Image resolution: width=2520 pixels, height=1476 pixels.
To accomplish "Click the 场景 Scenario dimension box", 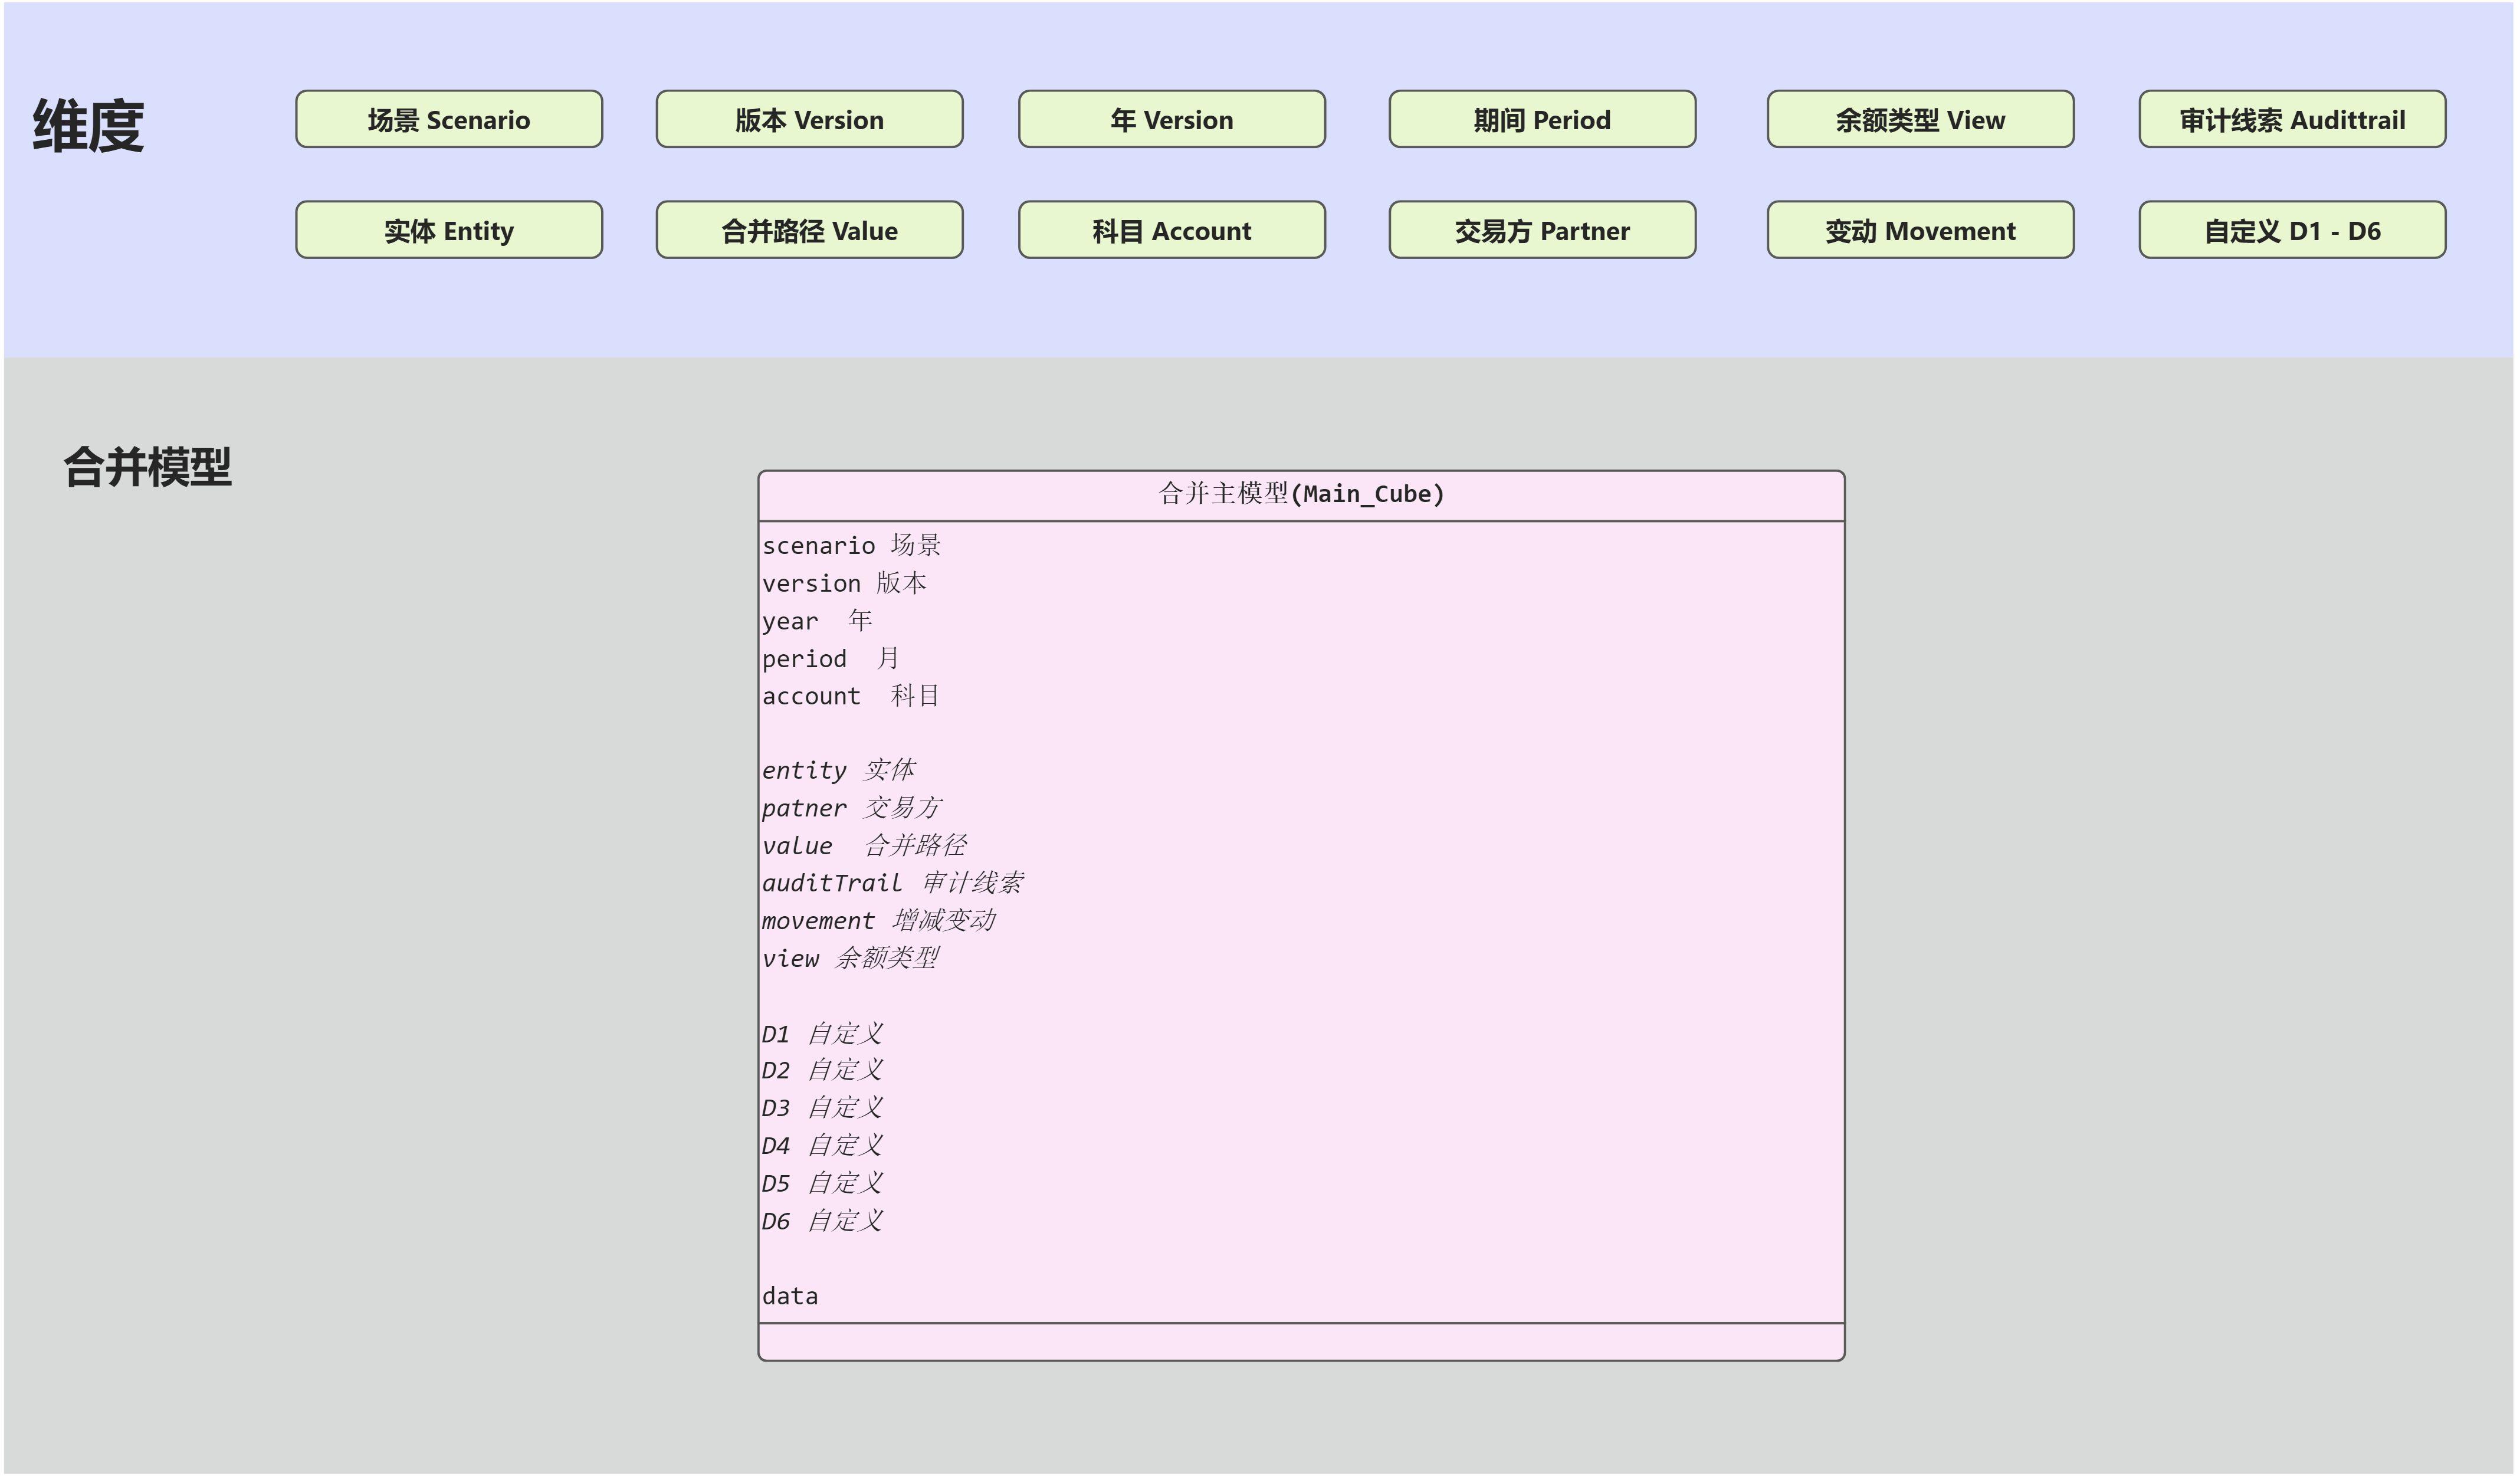I will click(x=449, y=120).
